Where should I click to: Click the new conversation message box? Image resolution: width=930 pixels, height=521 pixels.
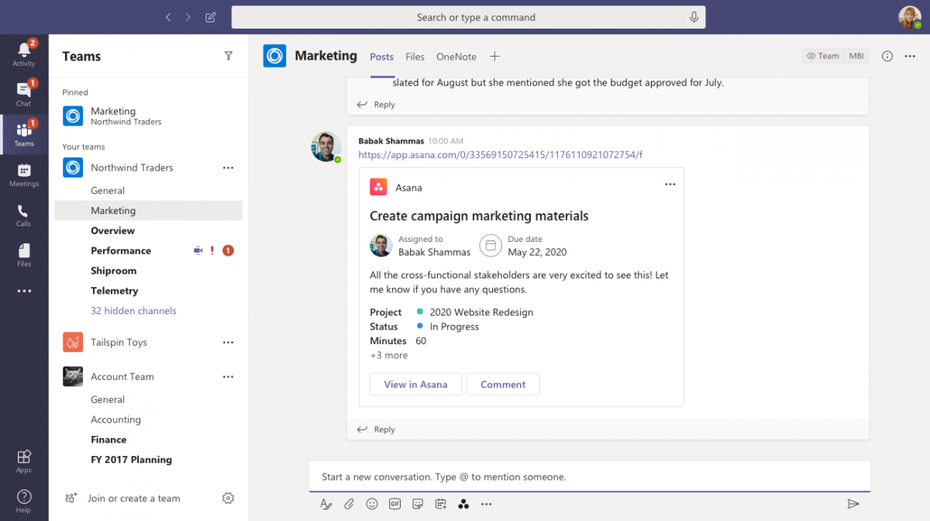tap(590, 476)
